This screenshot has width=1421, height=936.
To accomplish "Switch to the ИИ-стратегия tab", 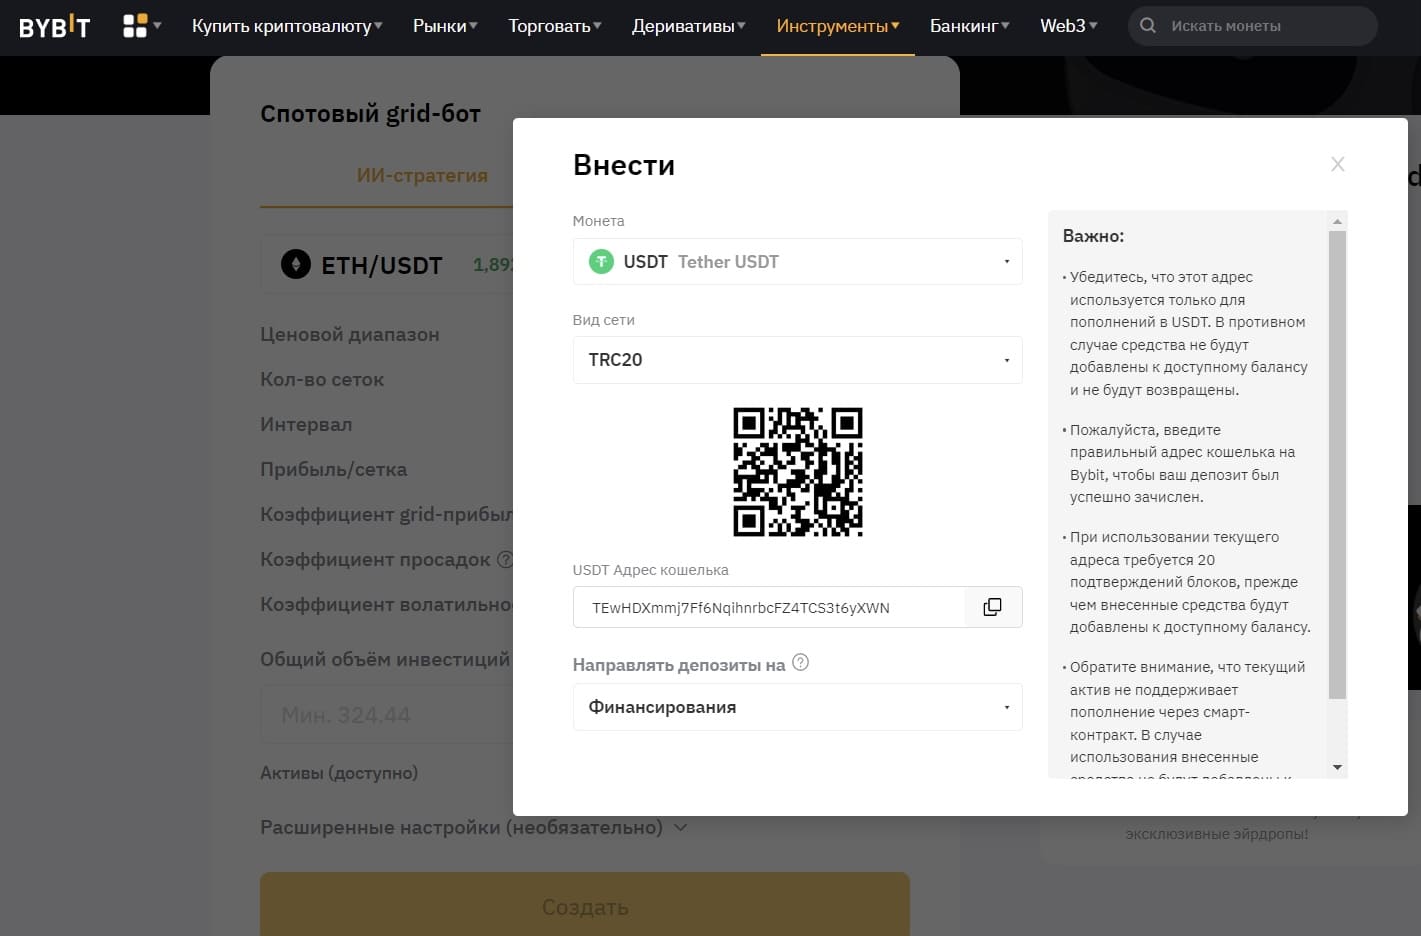I will tap(422, 175).
